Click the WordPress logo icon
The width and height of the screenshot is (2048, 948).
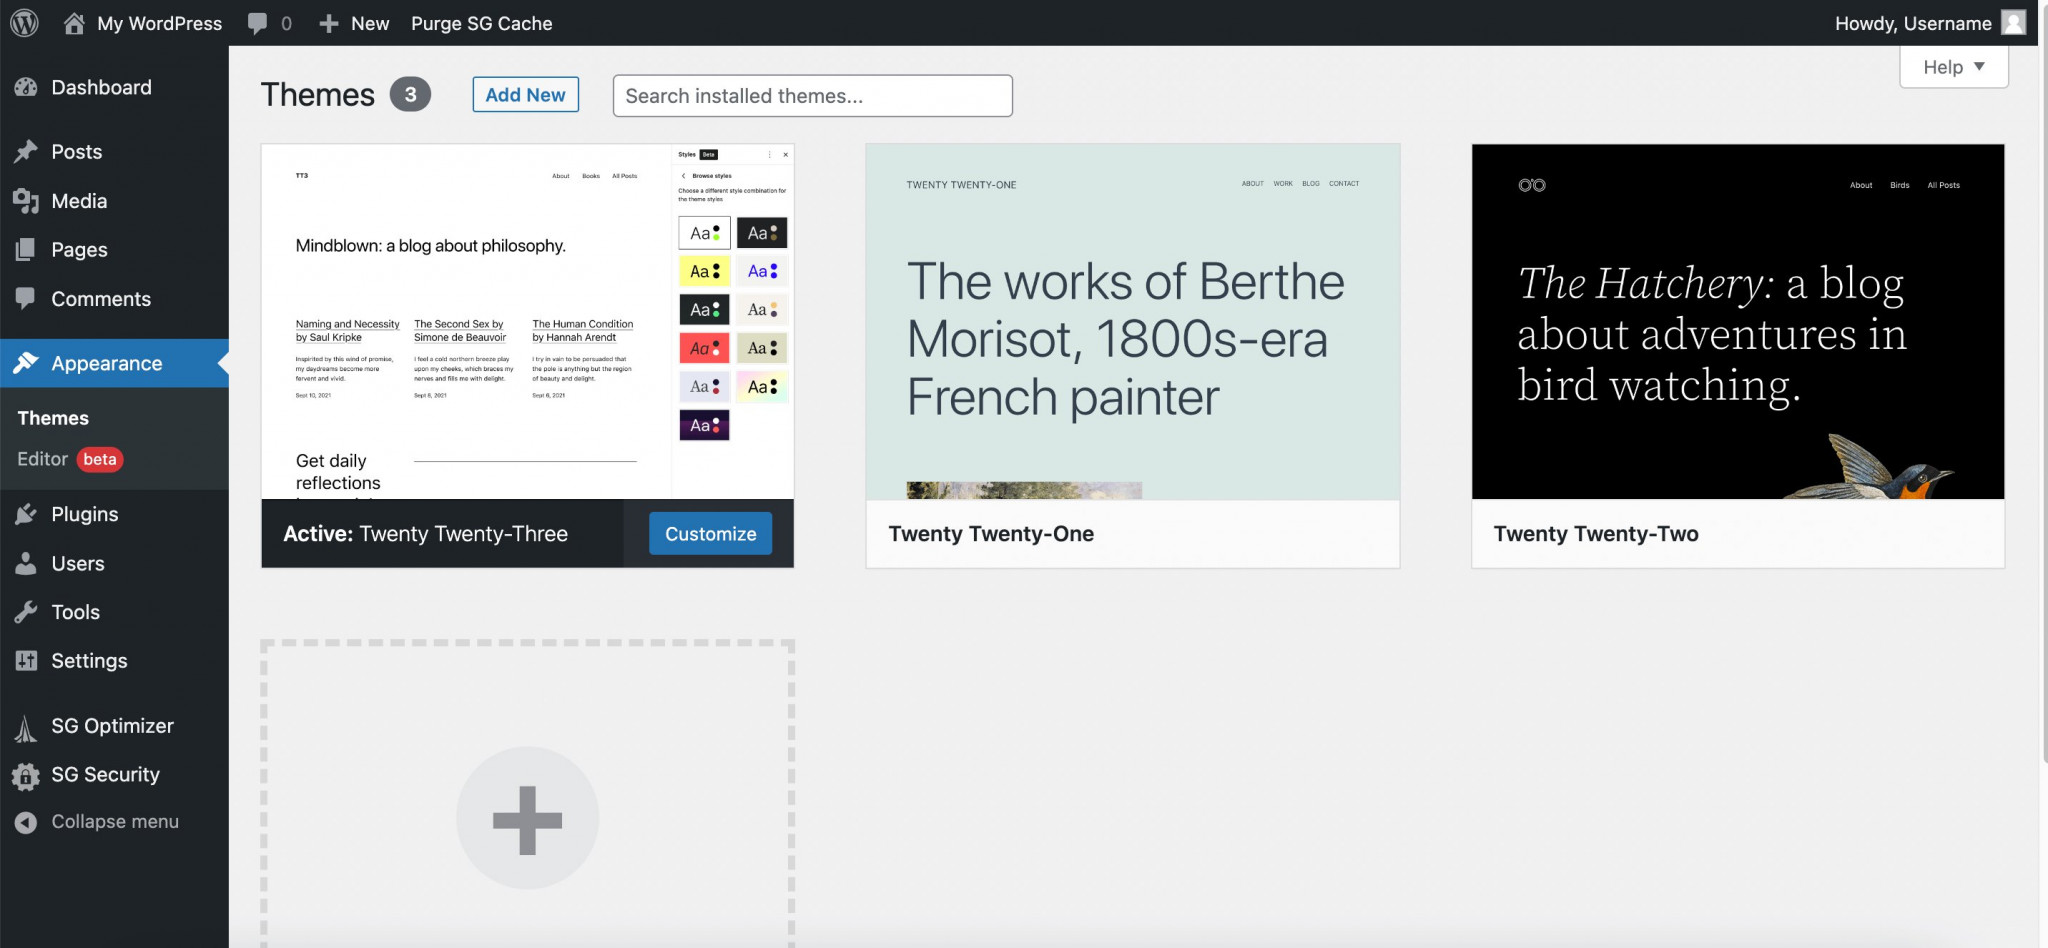tap(24, 23)
